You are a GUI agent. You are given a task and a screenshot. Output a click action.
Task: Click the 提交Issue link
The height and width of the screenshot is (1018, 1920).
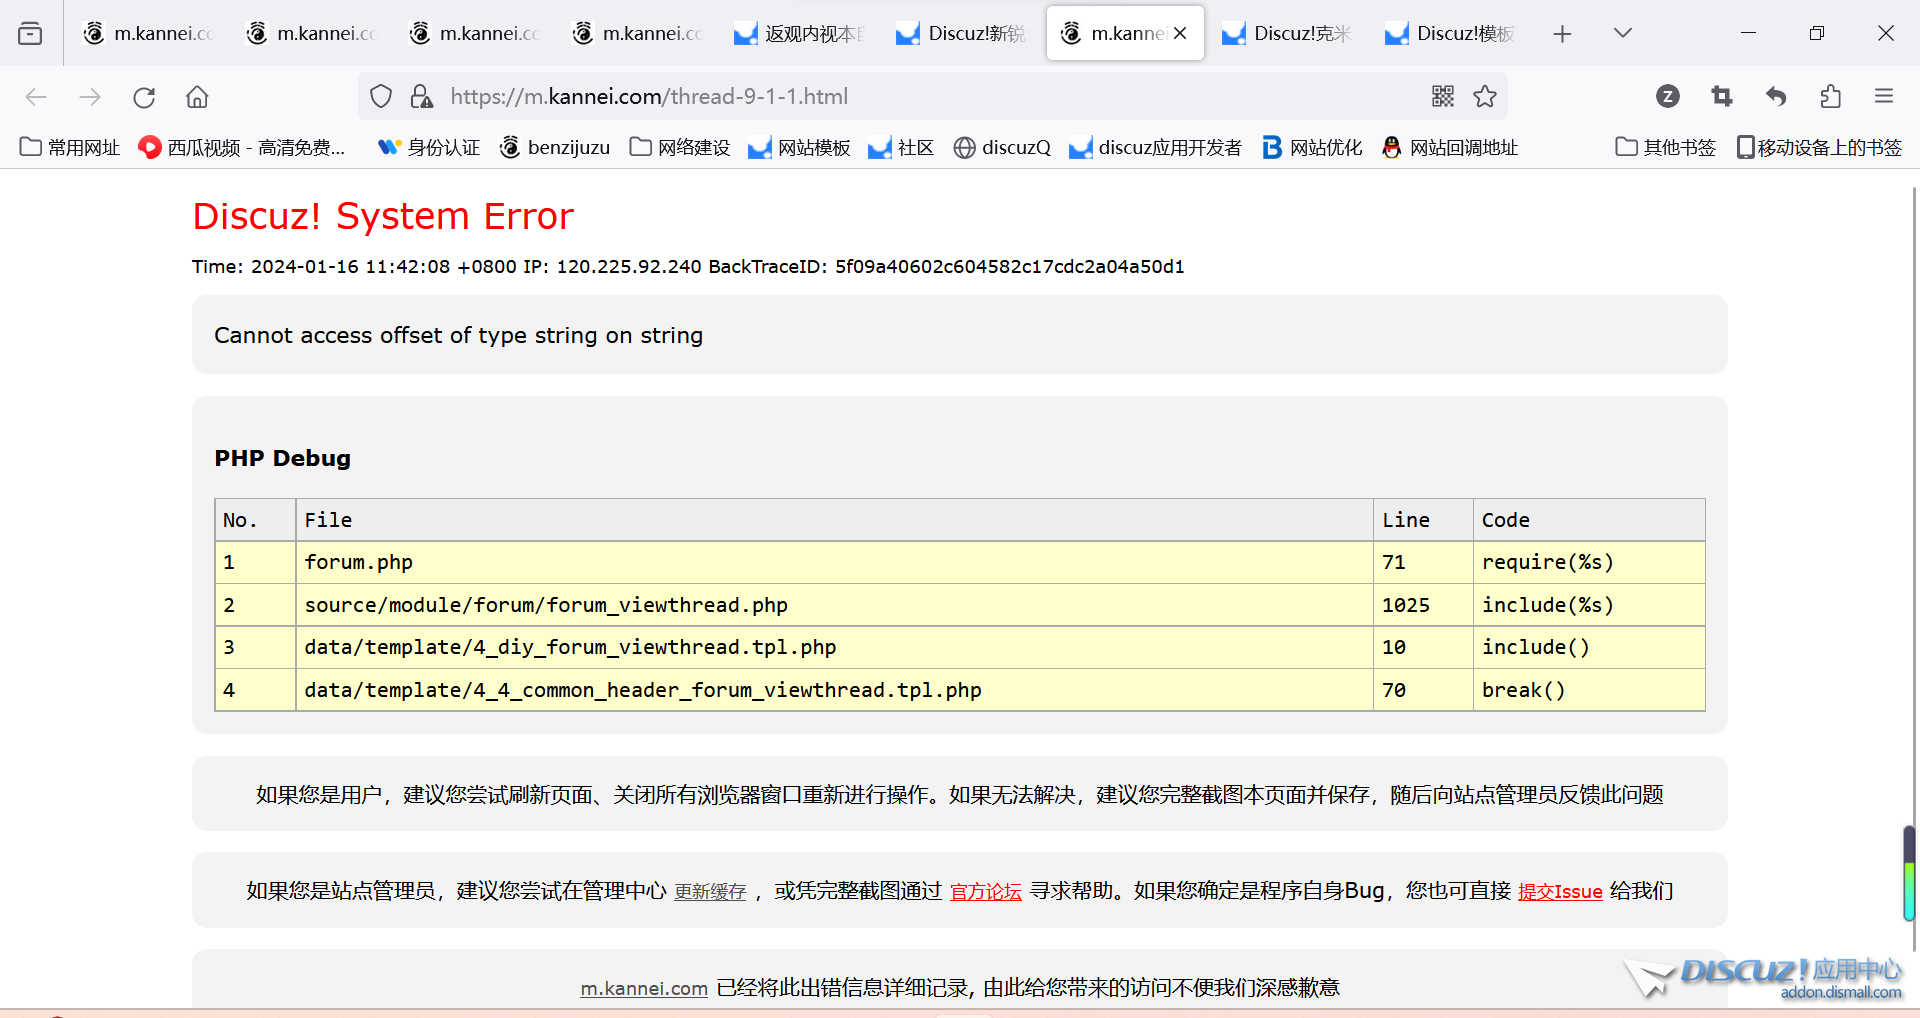[x=1560, y=892]
